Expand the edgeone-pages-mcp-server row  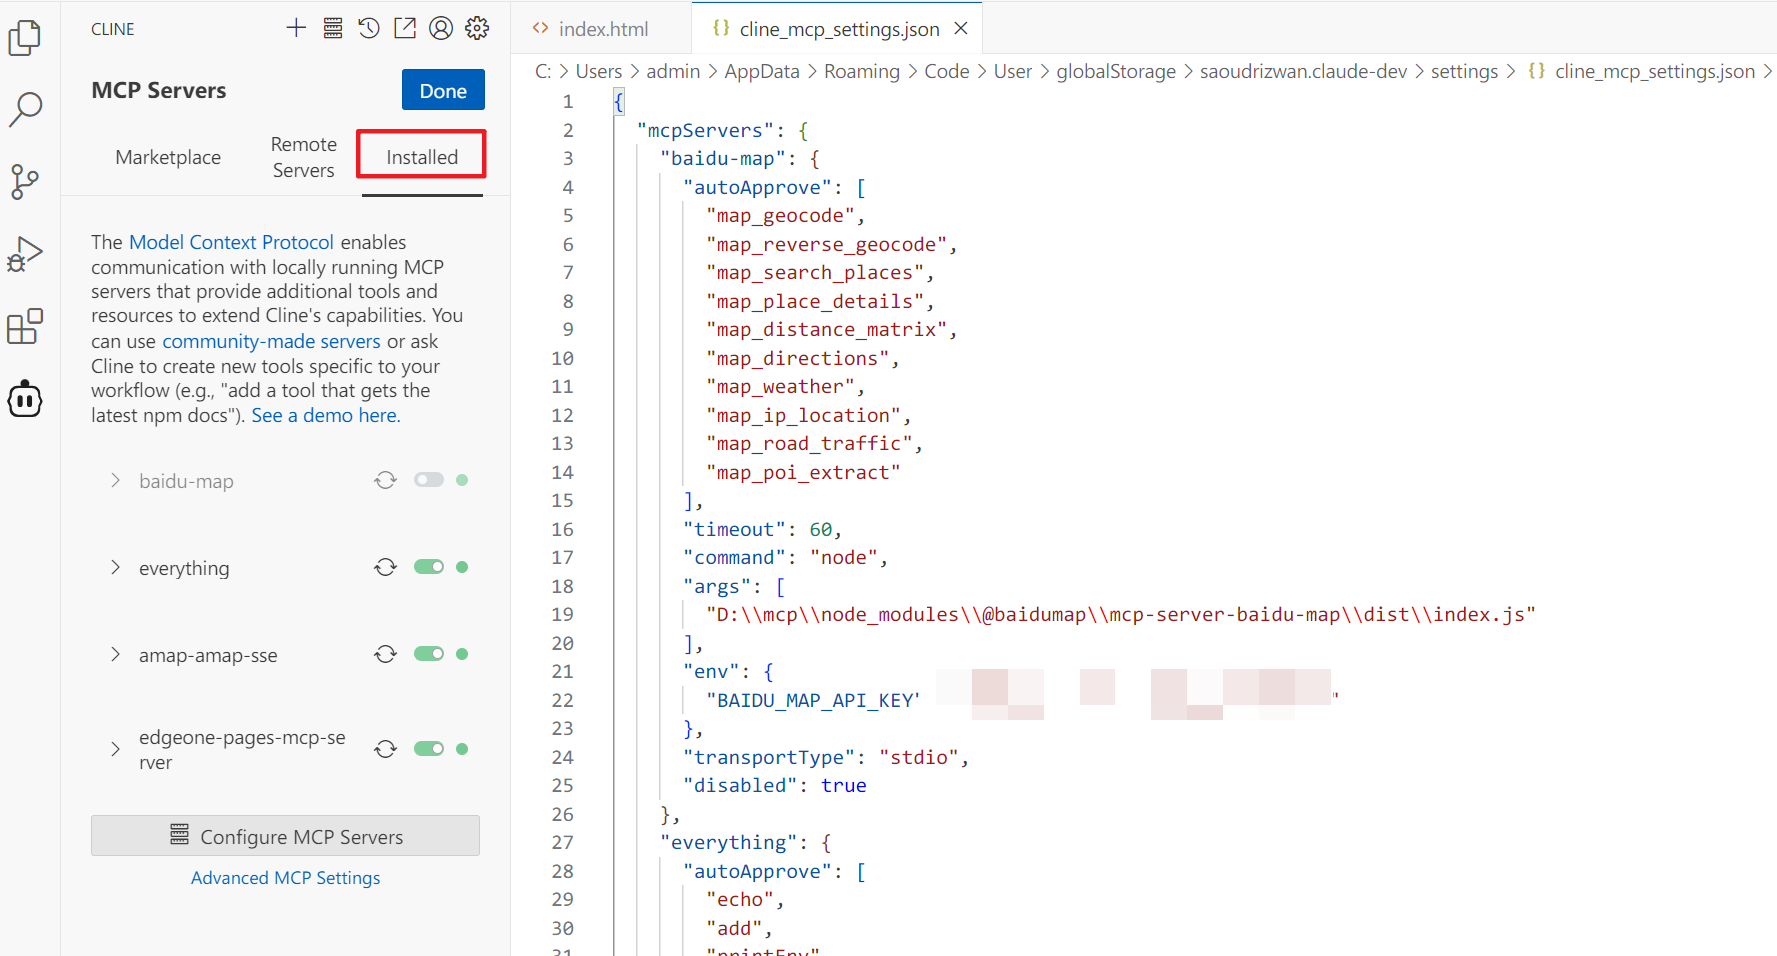[115, 749]
